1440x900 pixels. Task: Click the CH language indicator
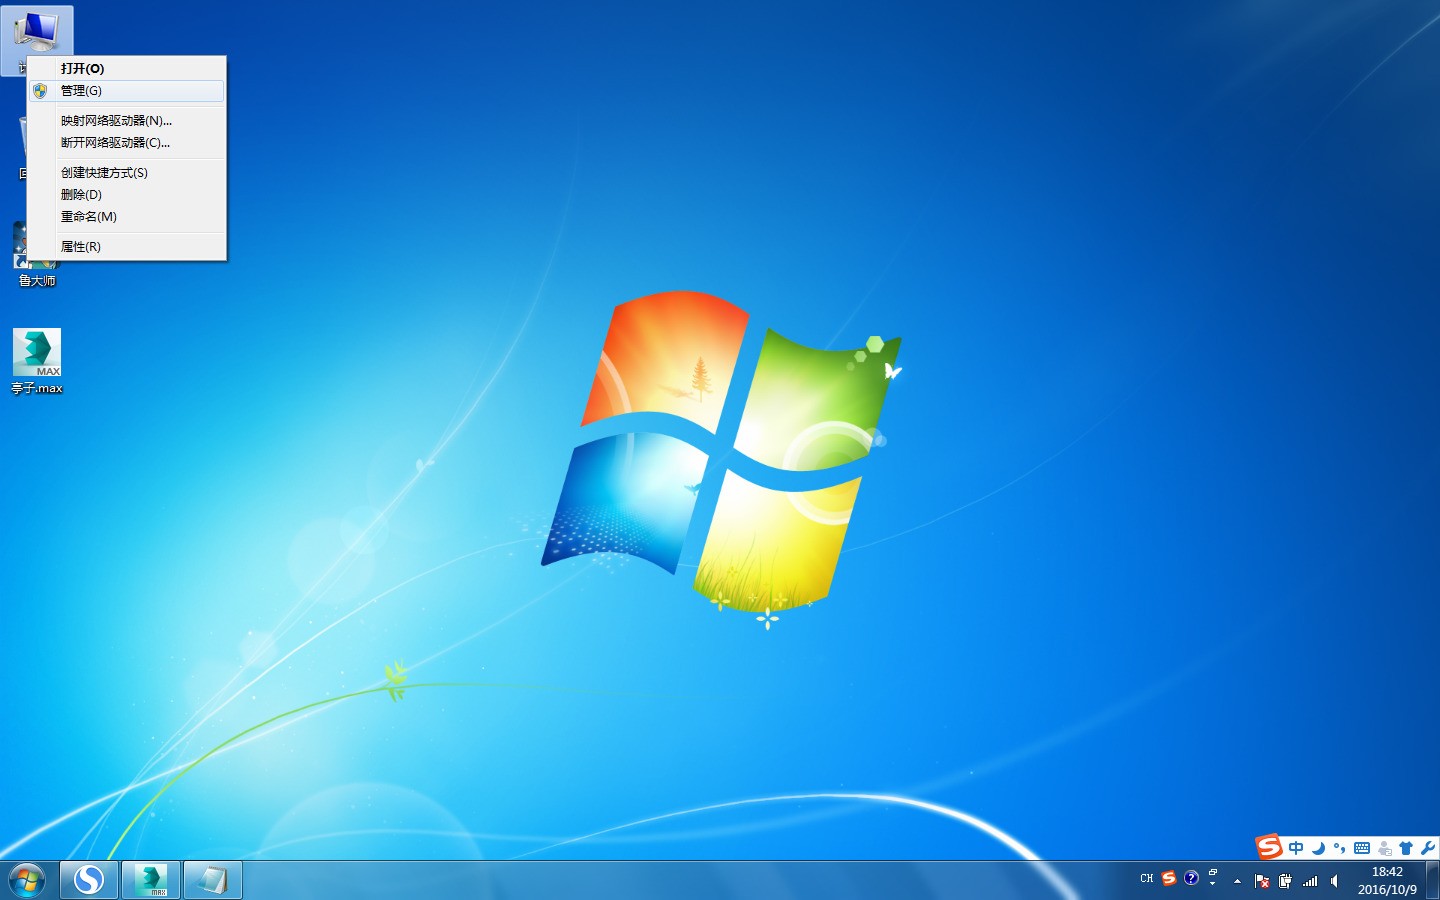1147,878
